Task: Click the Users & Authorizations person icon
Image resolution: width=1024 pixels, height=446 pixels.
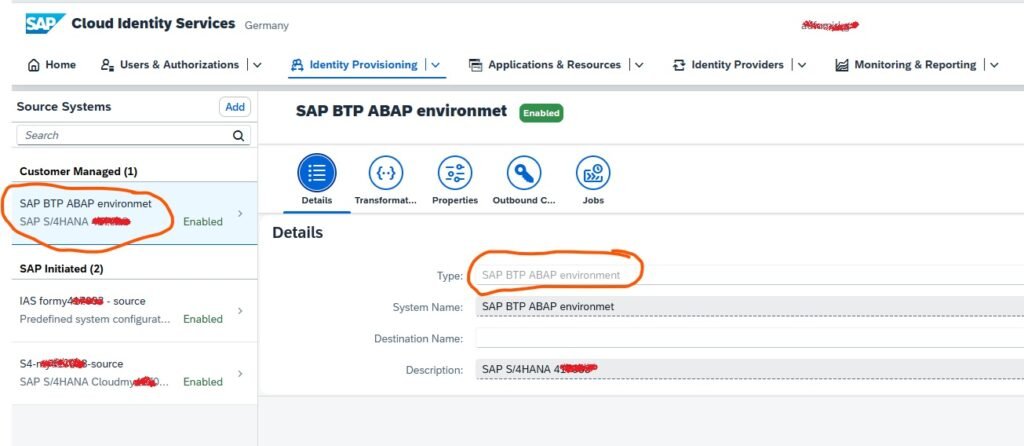Action: click(108, 65)
